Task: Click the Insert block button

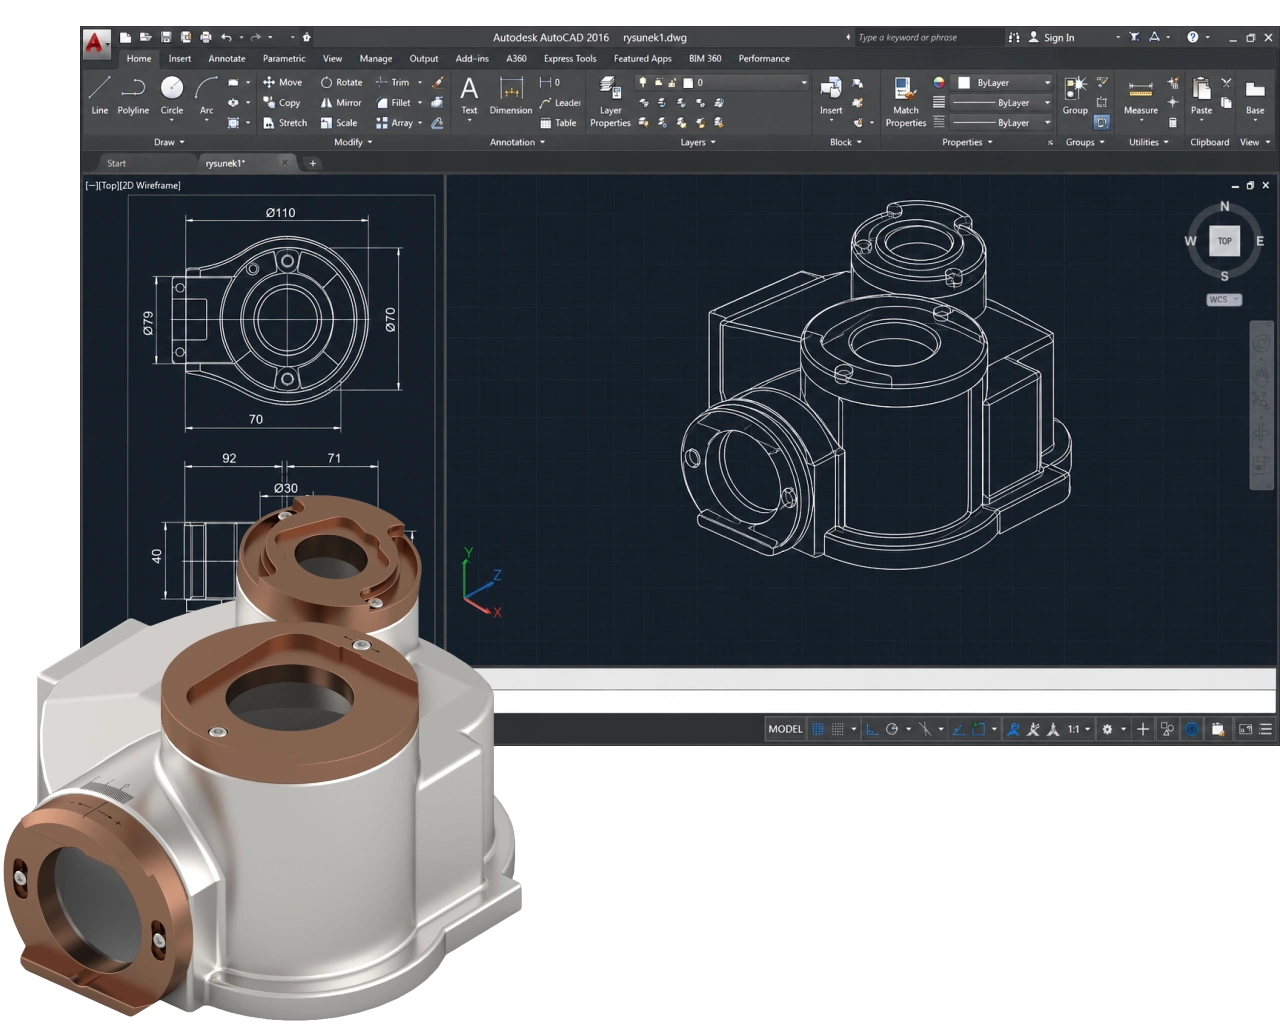Action: pyautogui.click(x=831, y=97)
